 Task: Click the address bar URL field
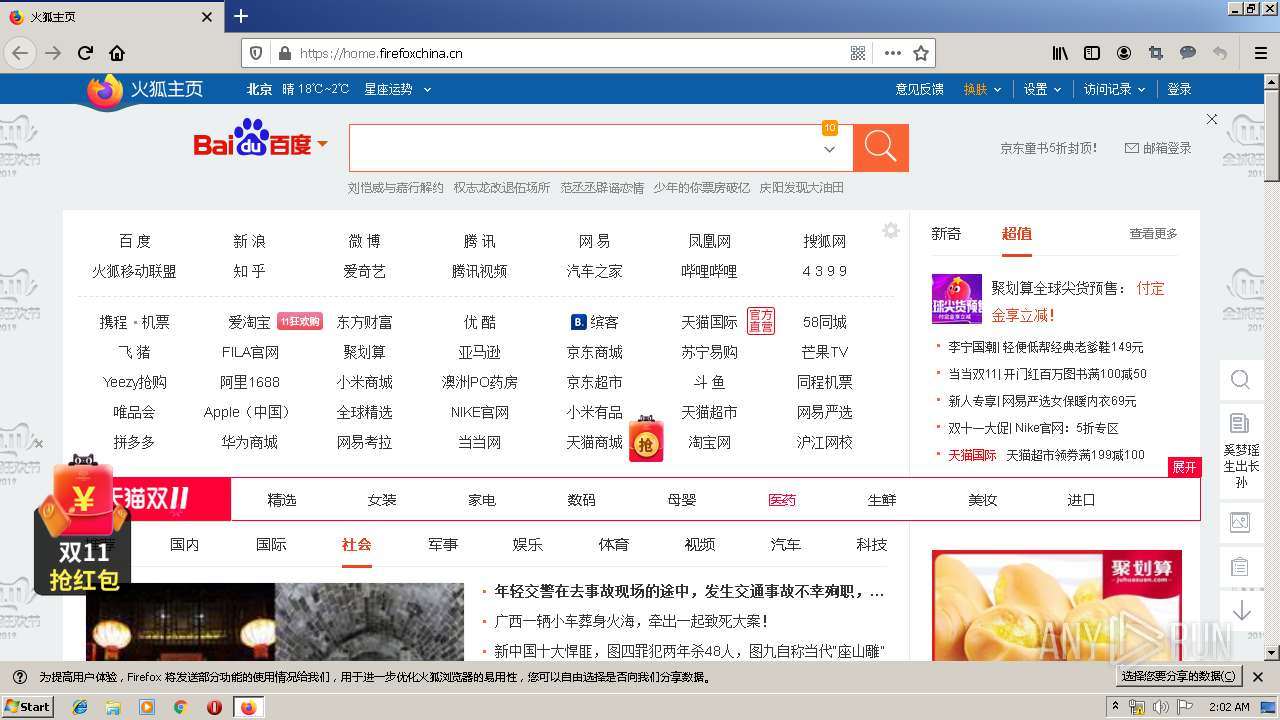[x=570, y=53]
